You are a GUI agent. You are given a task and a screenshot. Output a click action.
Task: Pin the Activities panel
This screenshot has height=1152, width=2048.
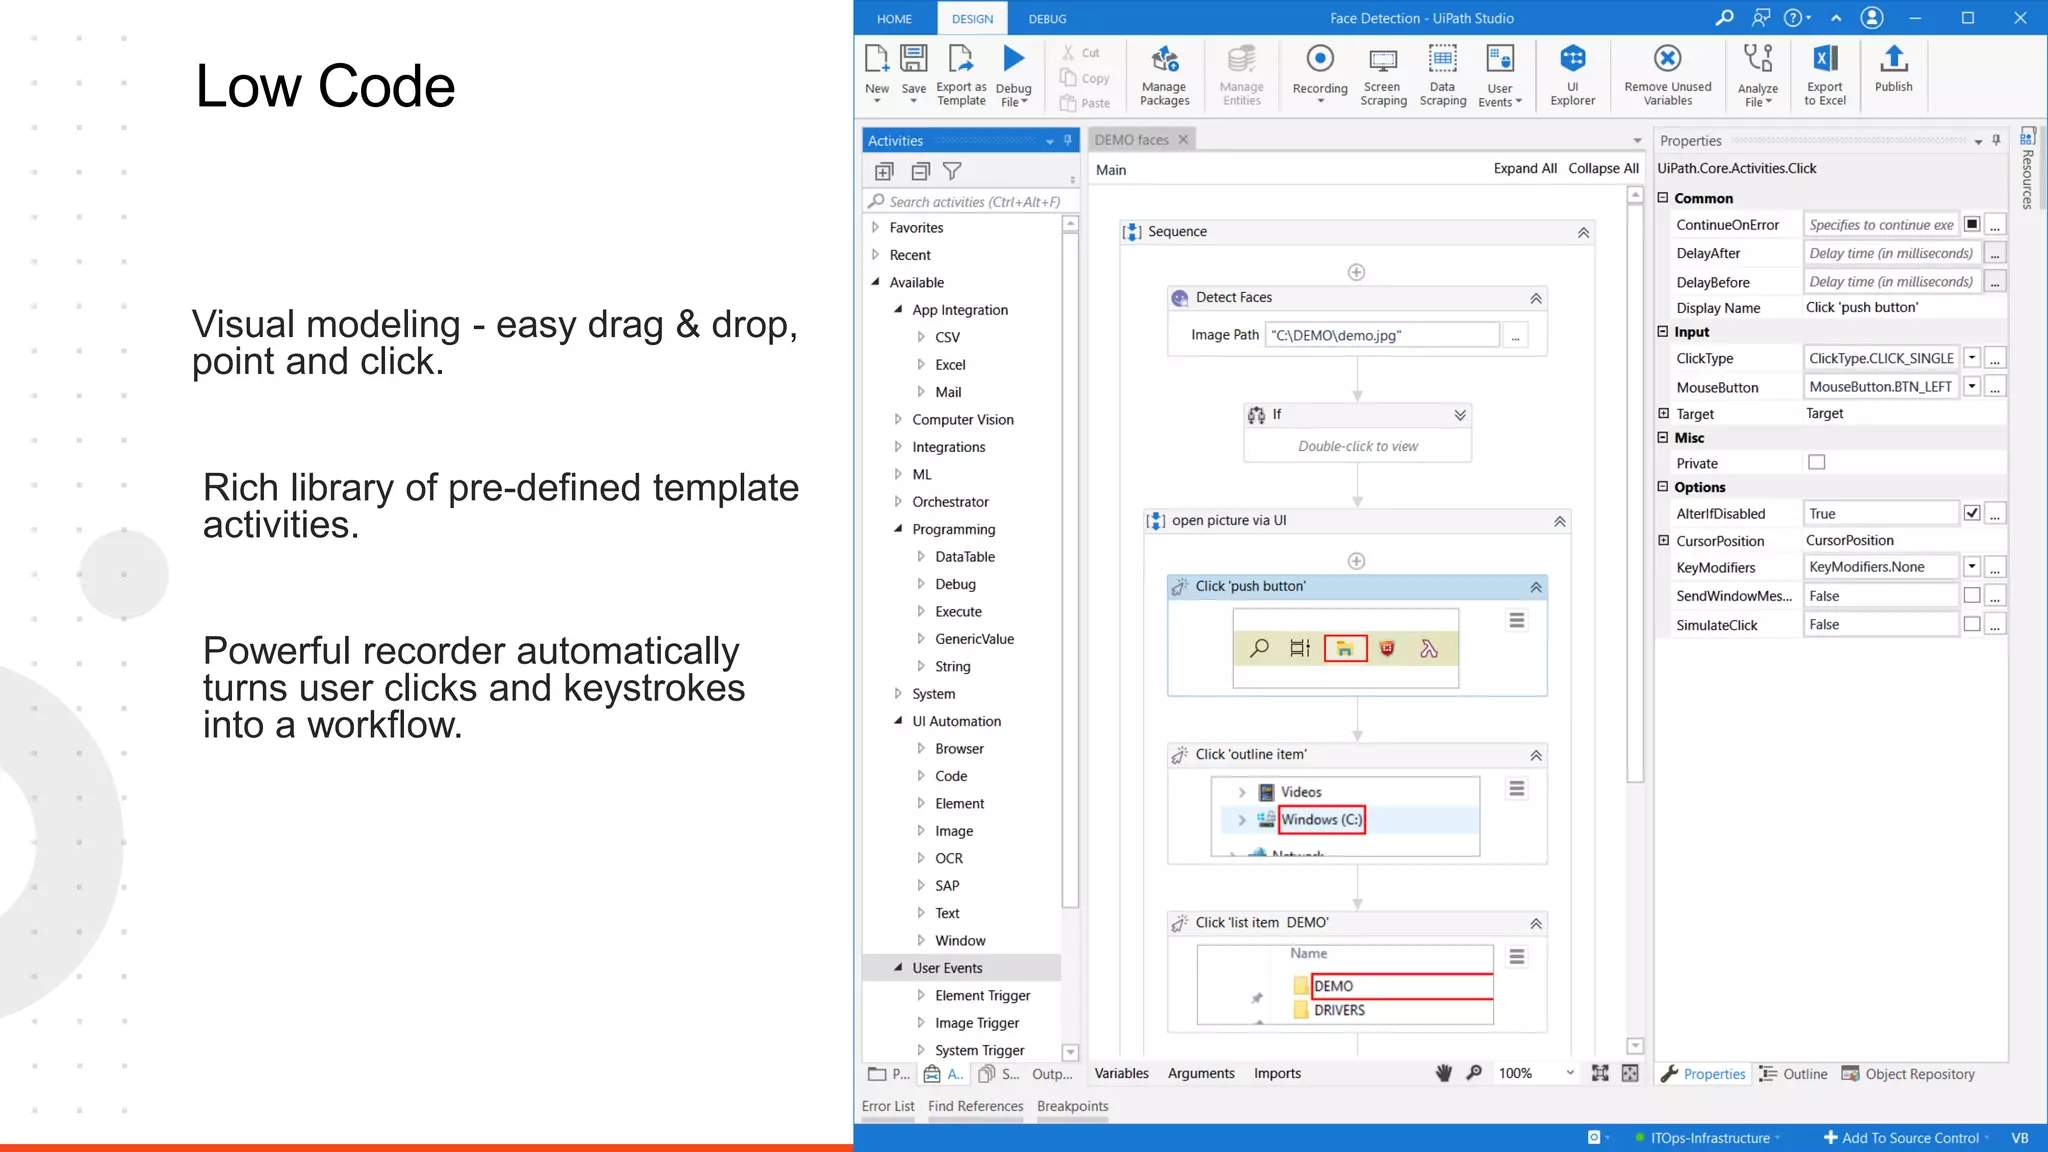[x=1068, y=140]
